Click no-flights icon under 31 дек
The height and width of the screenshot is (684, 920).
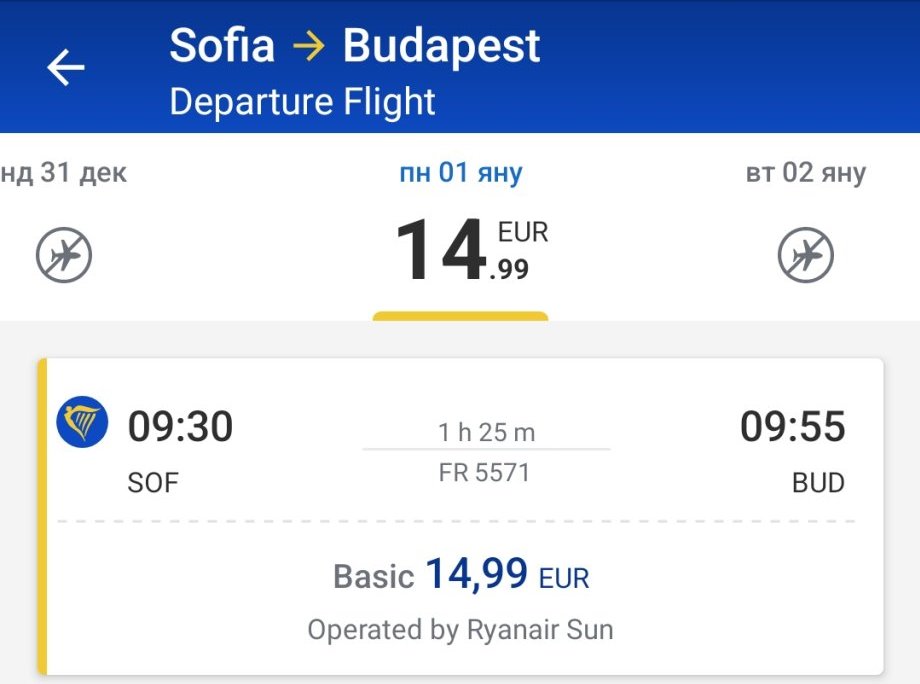(64, 256)
